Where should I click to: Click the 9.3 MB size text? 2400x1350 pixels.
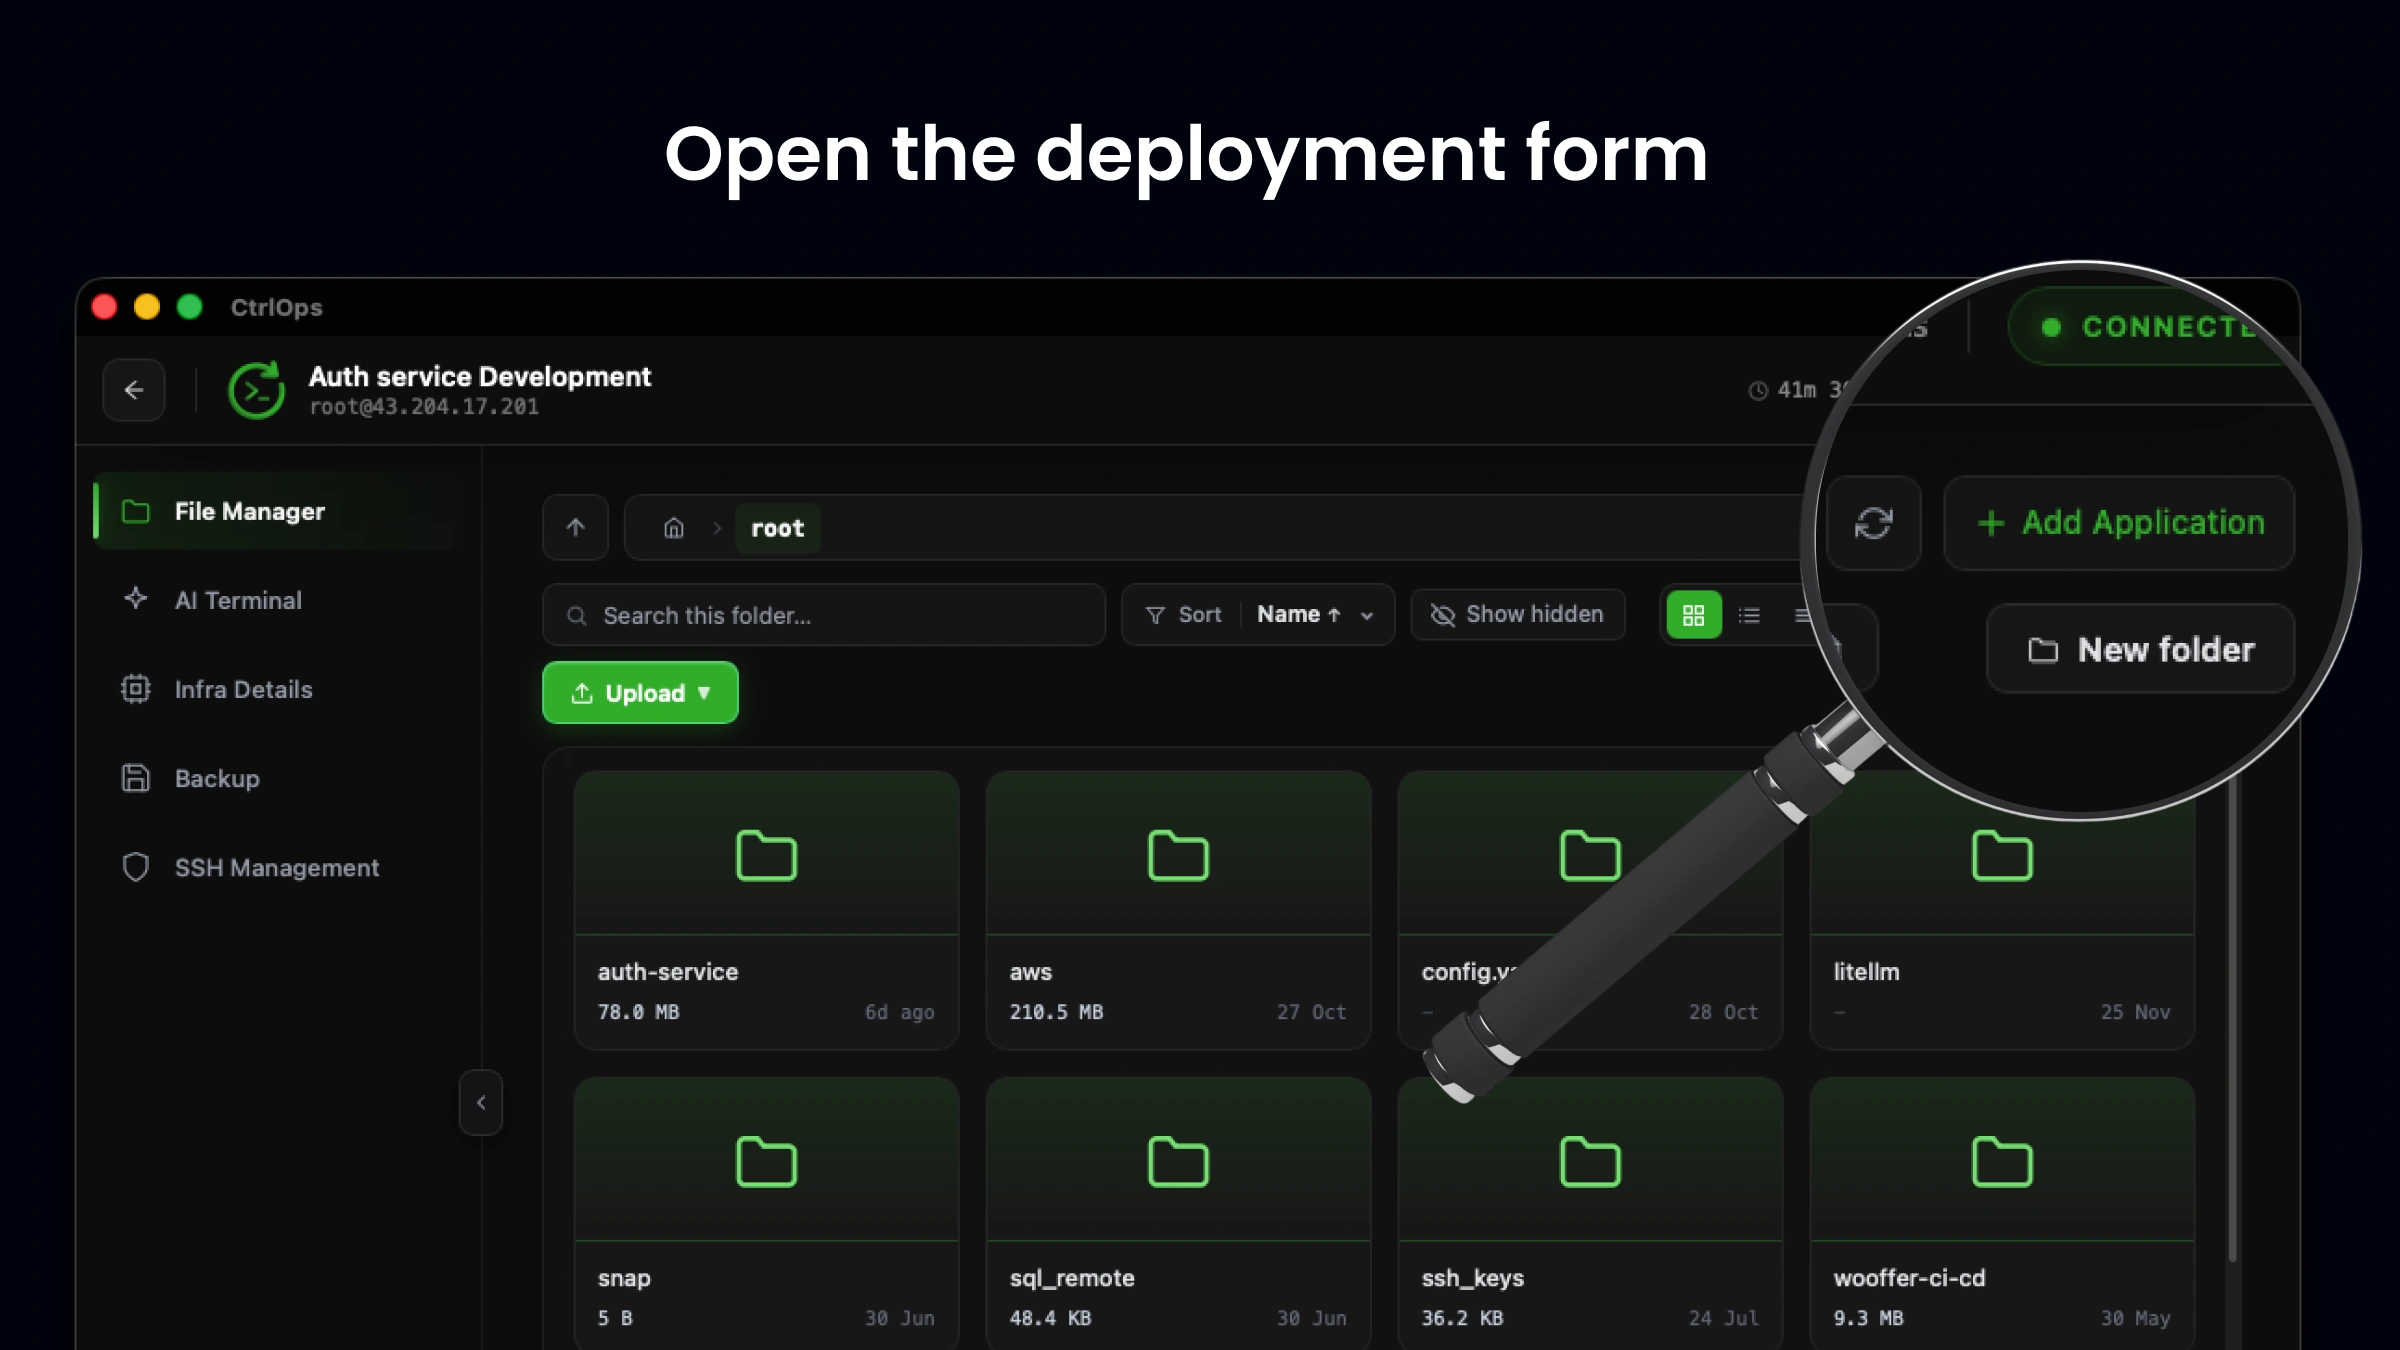1868,1318
